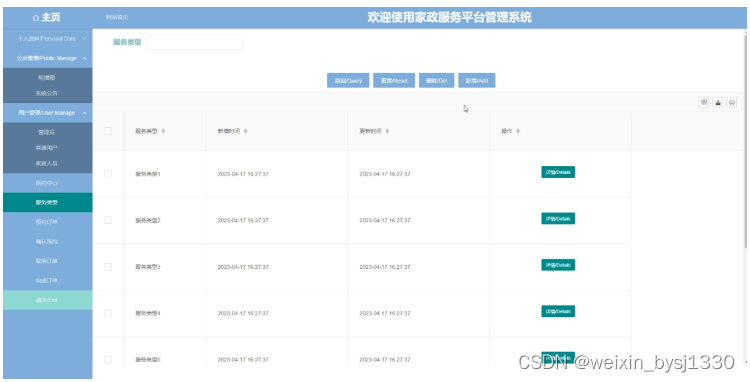
Task: Open 系统公告 in the sidebar
Action: pyautogui.click(x=47, y=94)
